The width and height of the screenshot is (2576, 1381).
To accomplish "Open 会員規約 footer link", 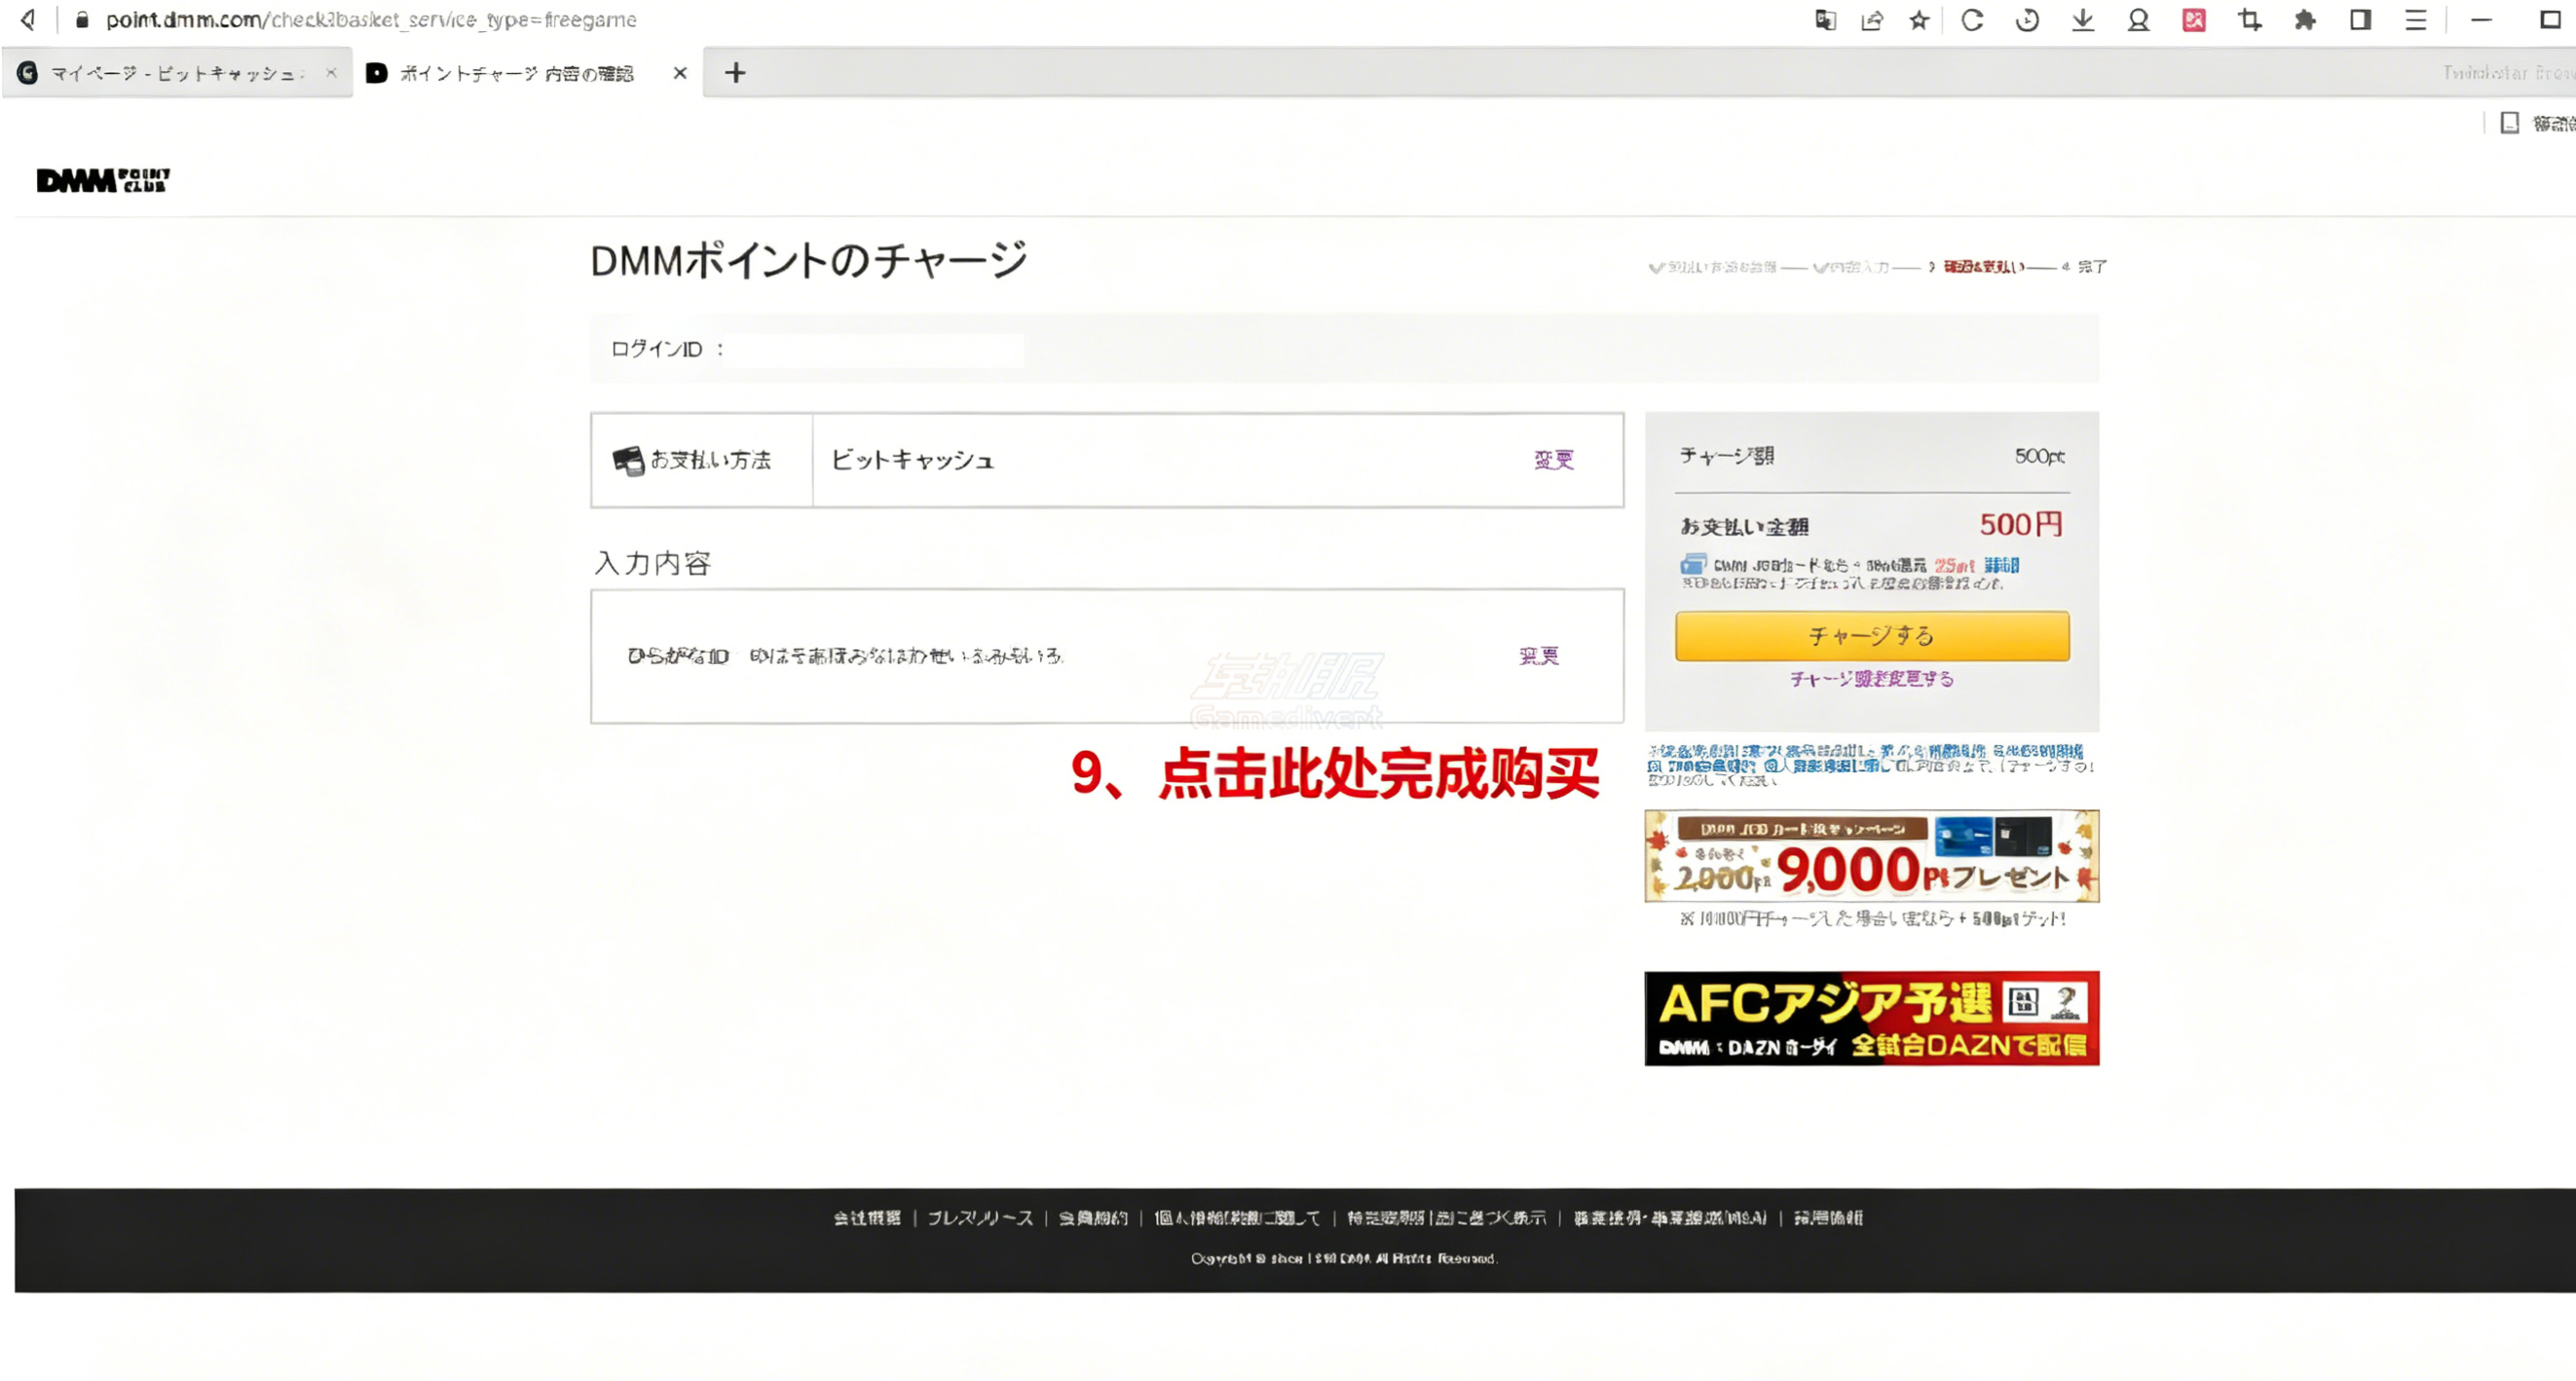I will point(1093,1218).
